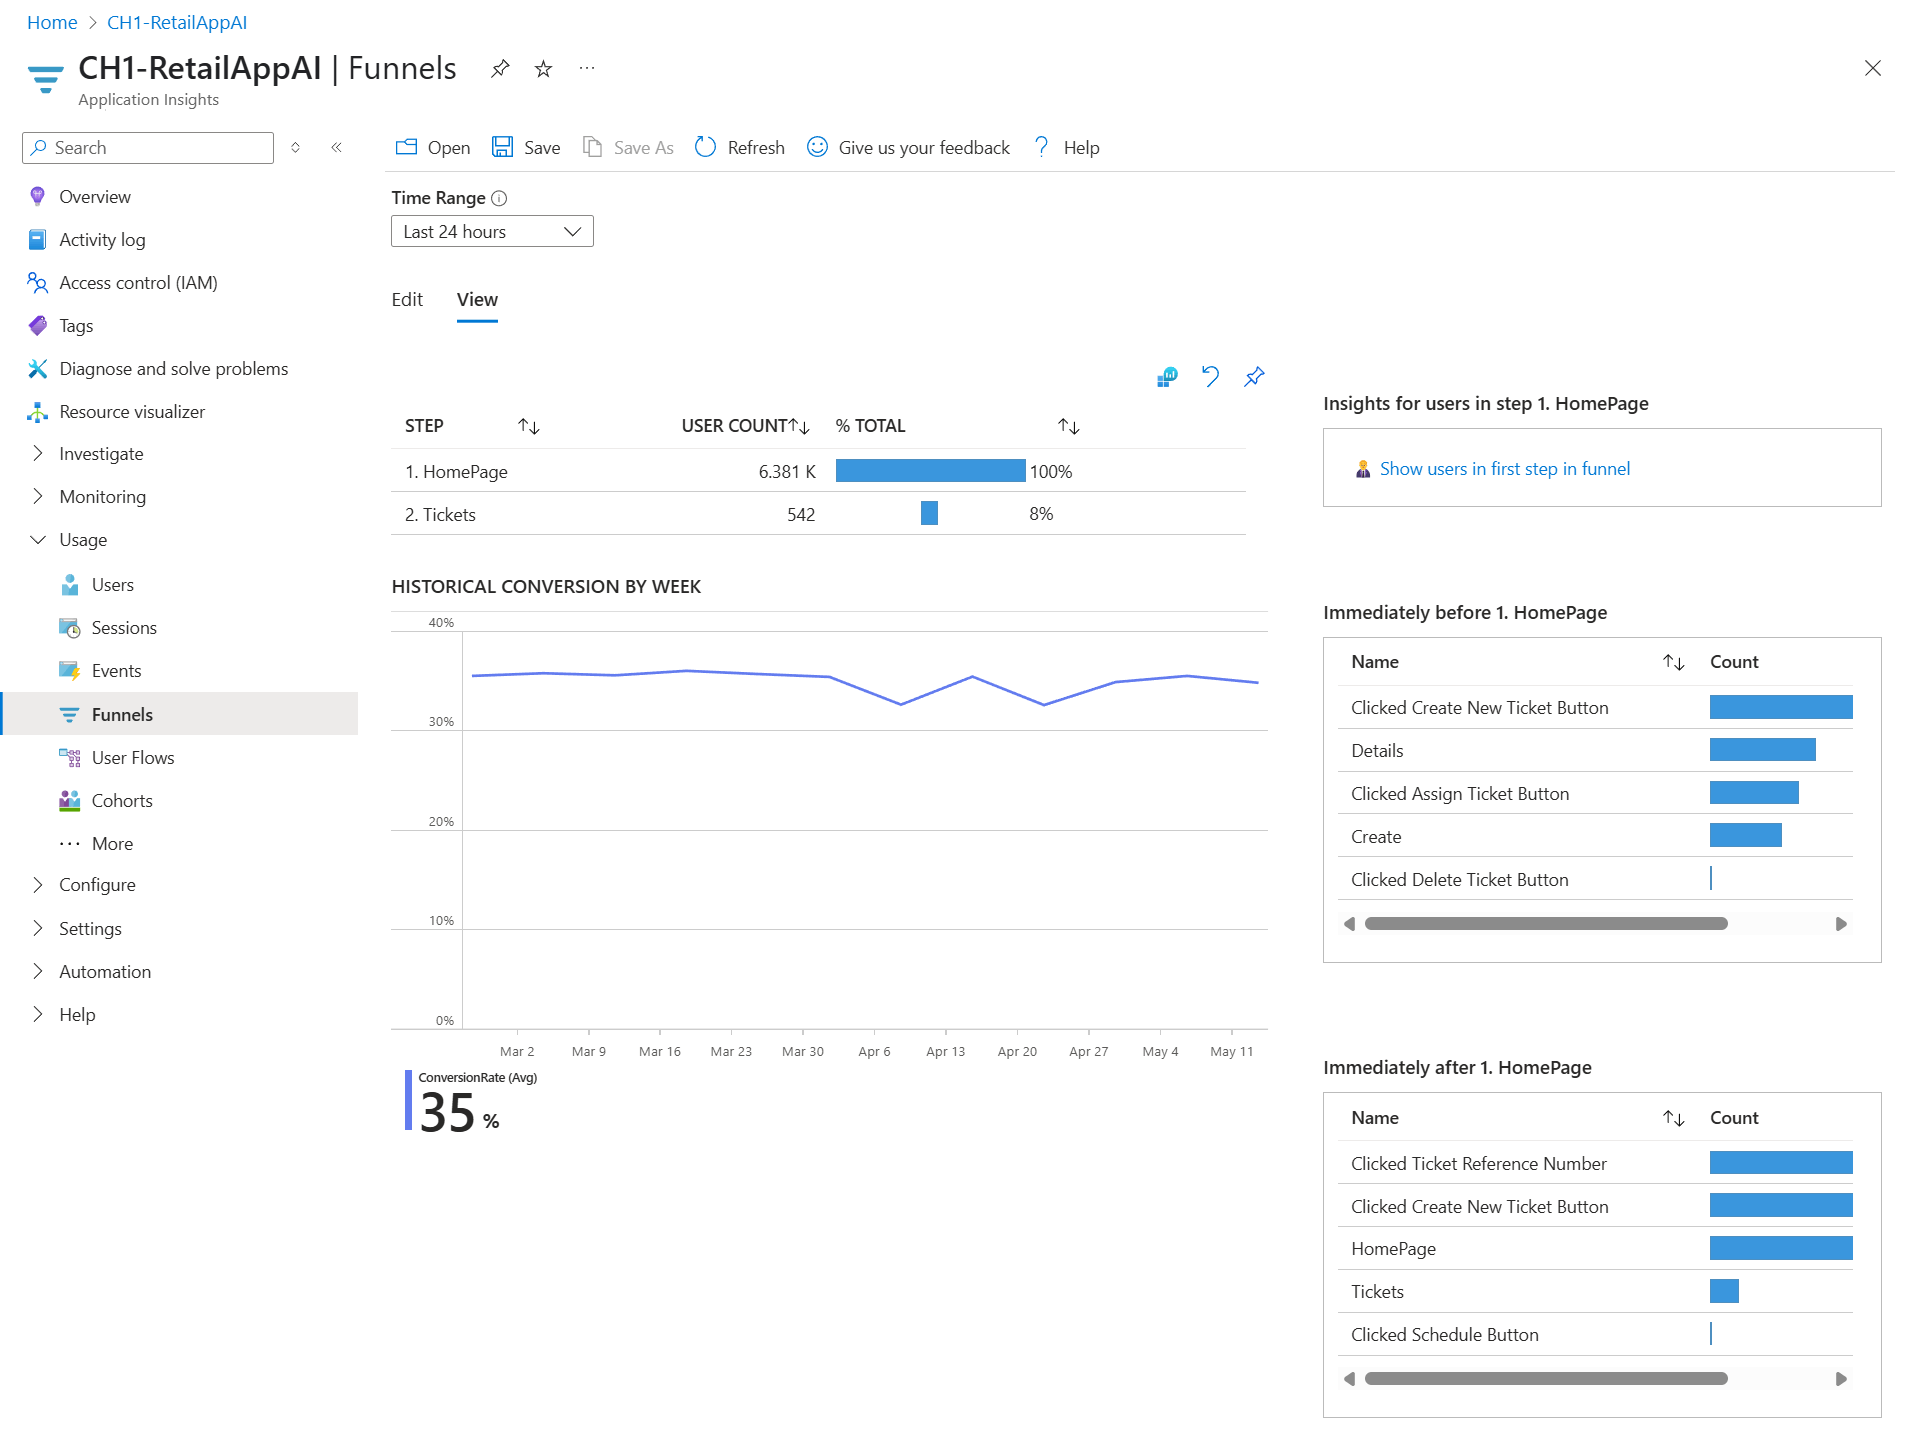The image size is (1920, 1440).
Task: Collapse the sidebar with double chevron
Action: pyautogui.click(x=337, y=147)
